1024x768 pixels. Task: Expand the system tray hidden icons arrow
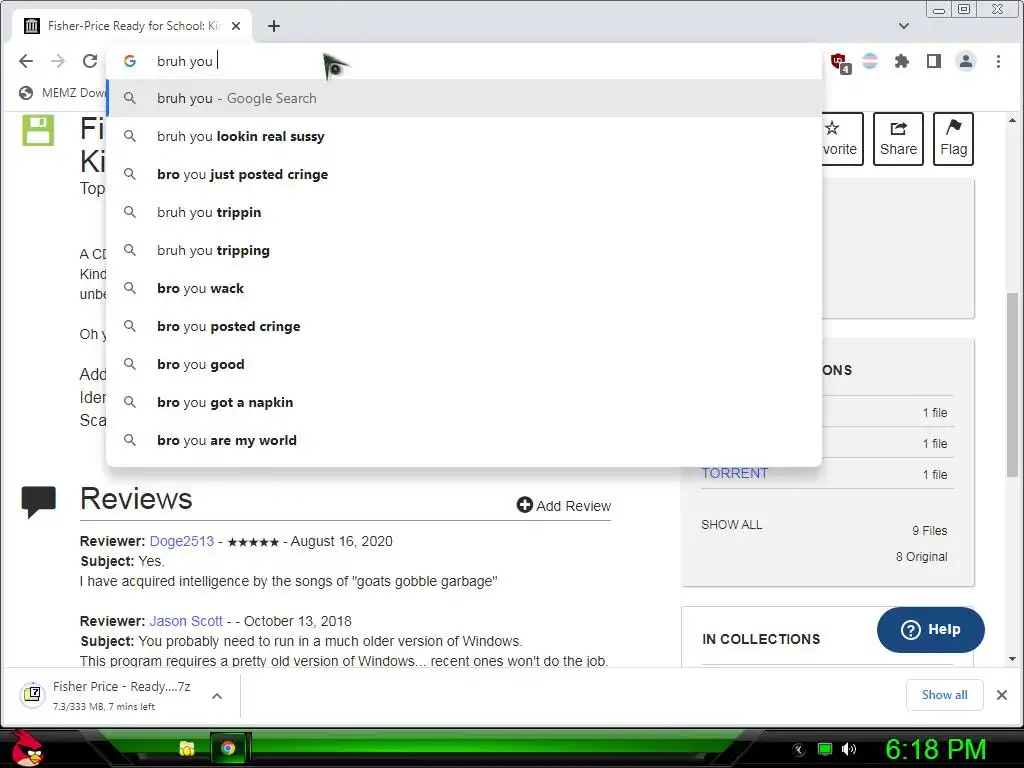pos(799,750)
